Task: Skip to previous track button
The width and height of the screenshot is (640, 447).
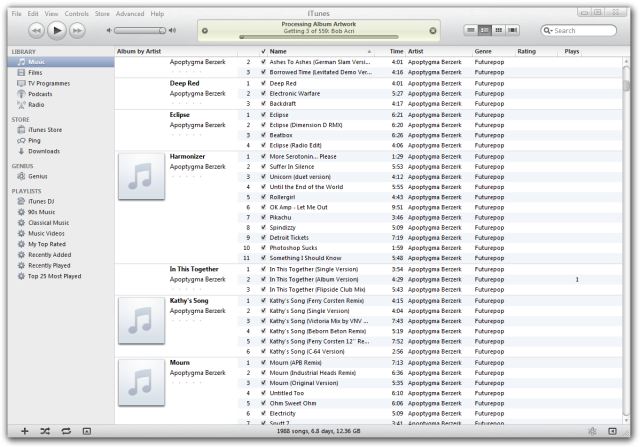Action: click(36, 30)
